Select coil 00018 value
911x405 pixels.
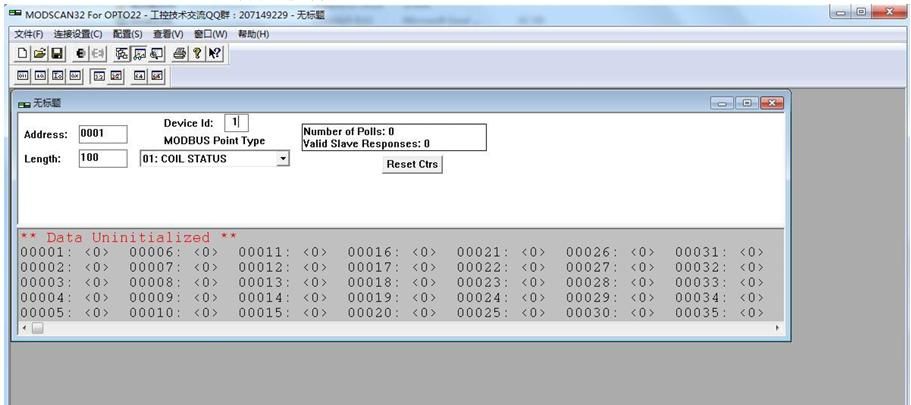tap(424, 283)
